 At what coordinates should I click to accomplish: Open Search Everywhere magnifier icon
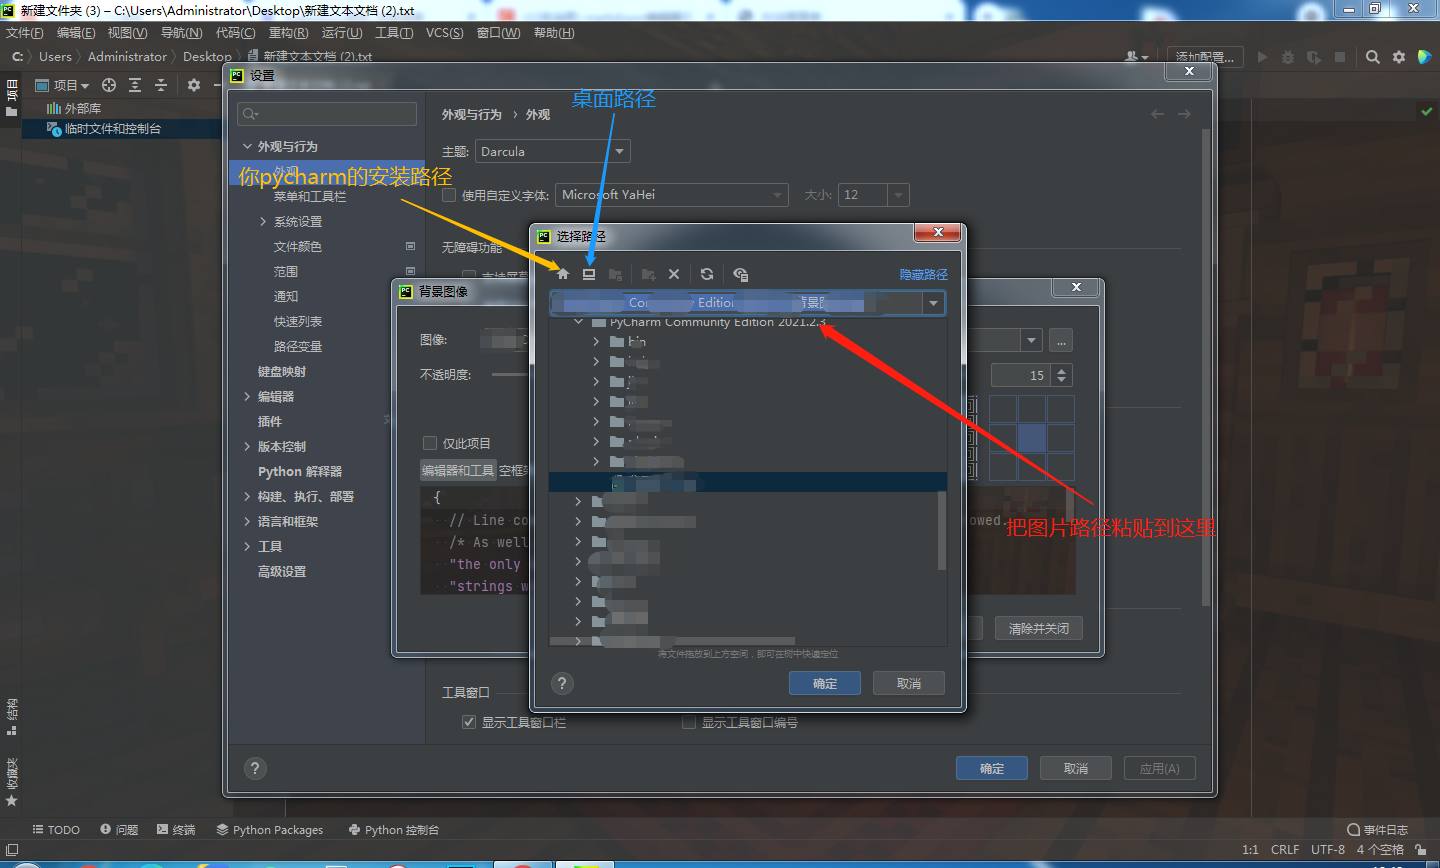tap(1373, 57)
